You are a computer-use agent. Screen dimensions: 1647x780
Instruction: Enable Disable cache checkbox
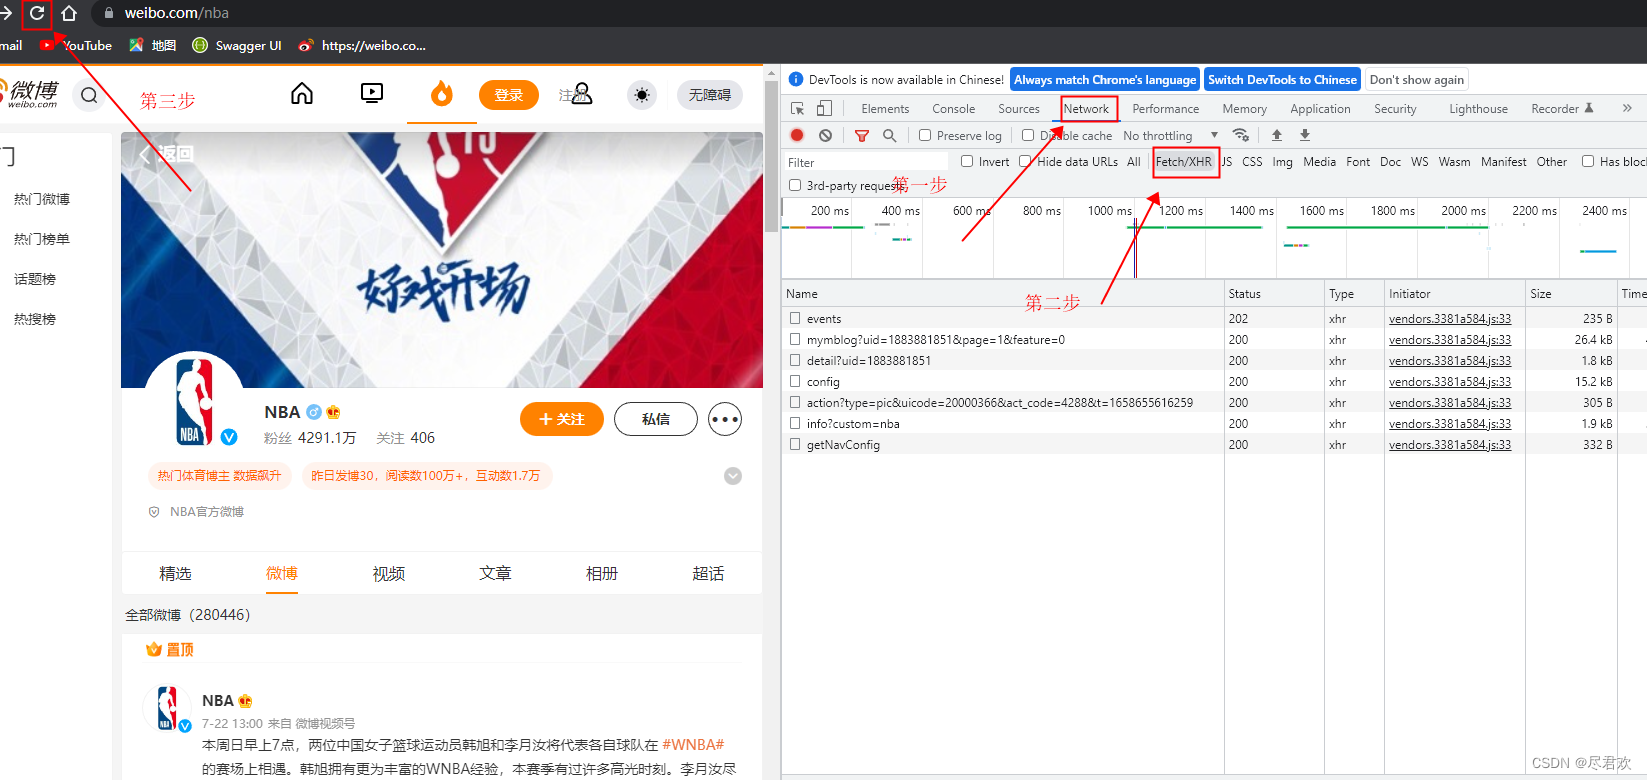click(1028, 135)
